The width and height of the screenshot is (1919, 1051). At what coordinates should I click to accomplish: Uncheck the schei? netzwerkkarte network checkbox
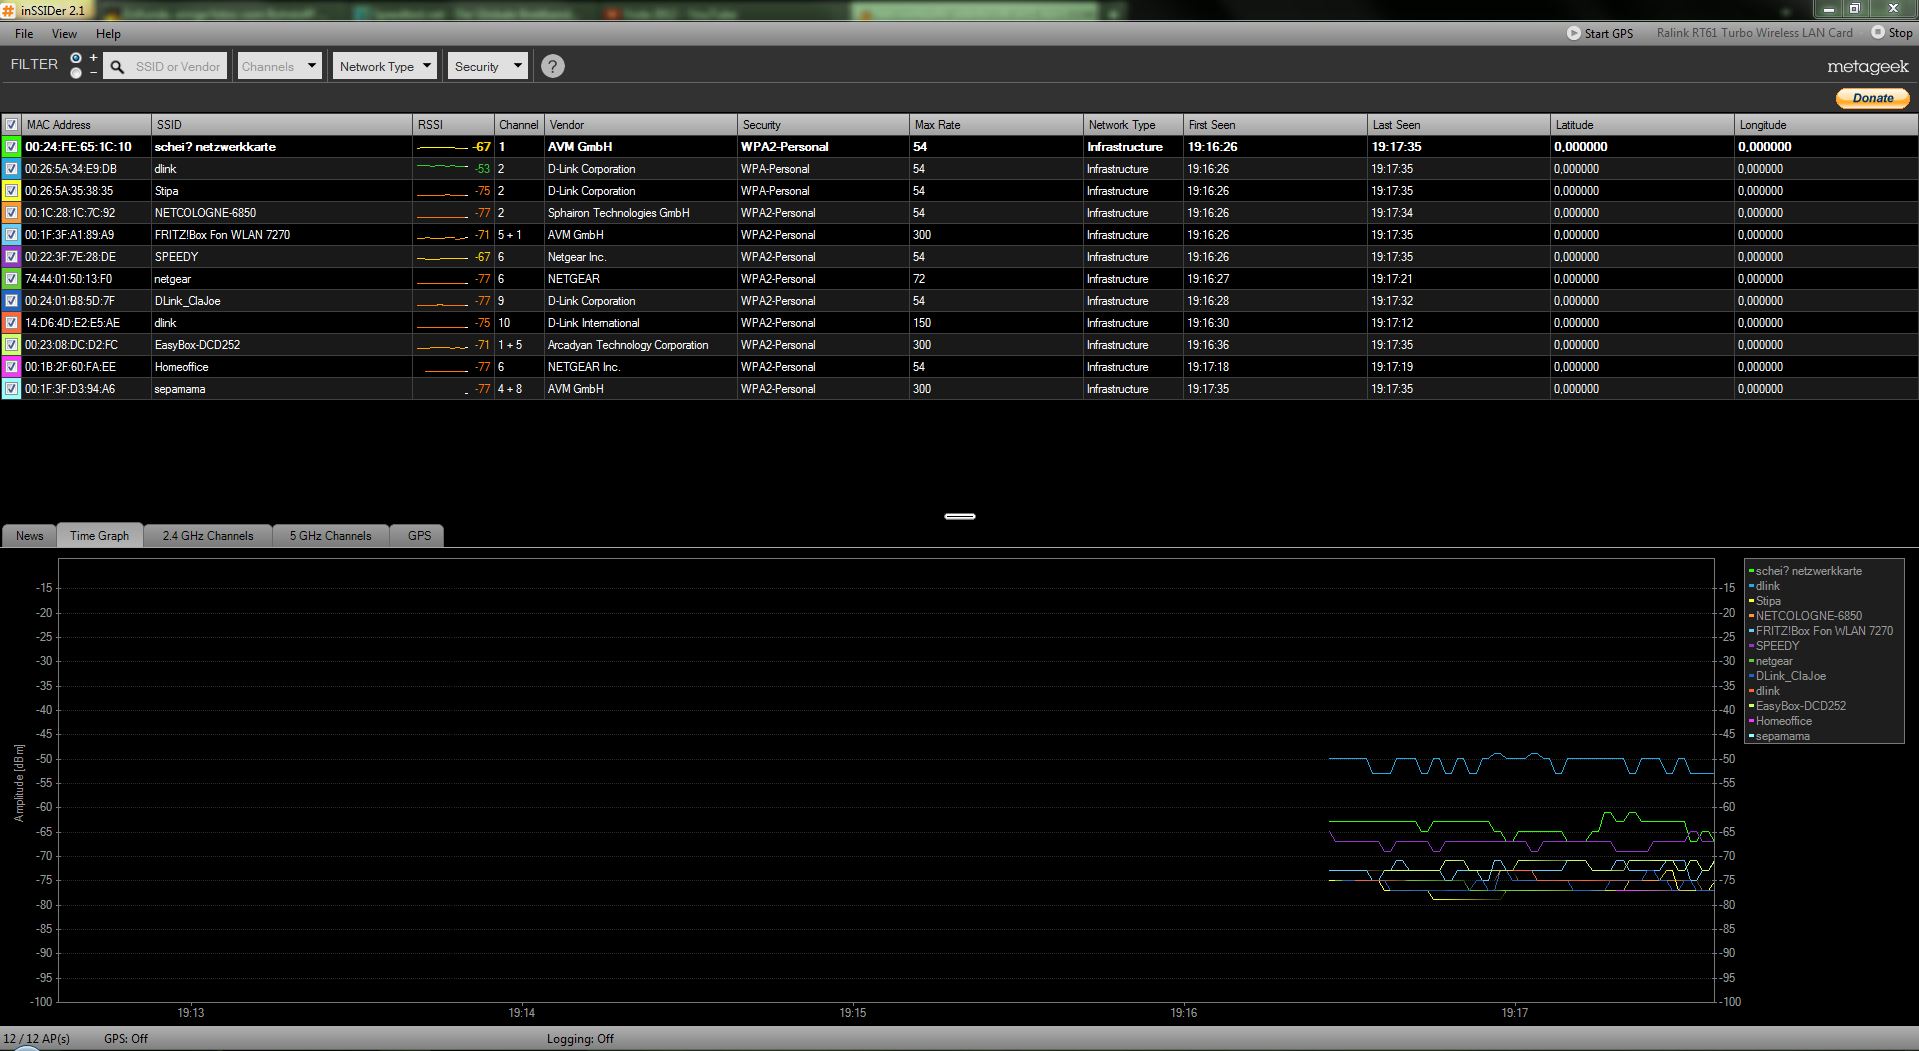pyautogui.click(x=11, y=147)
